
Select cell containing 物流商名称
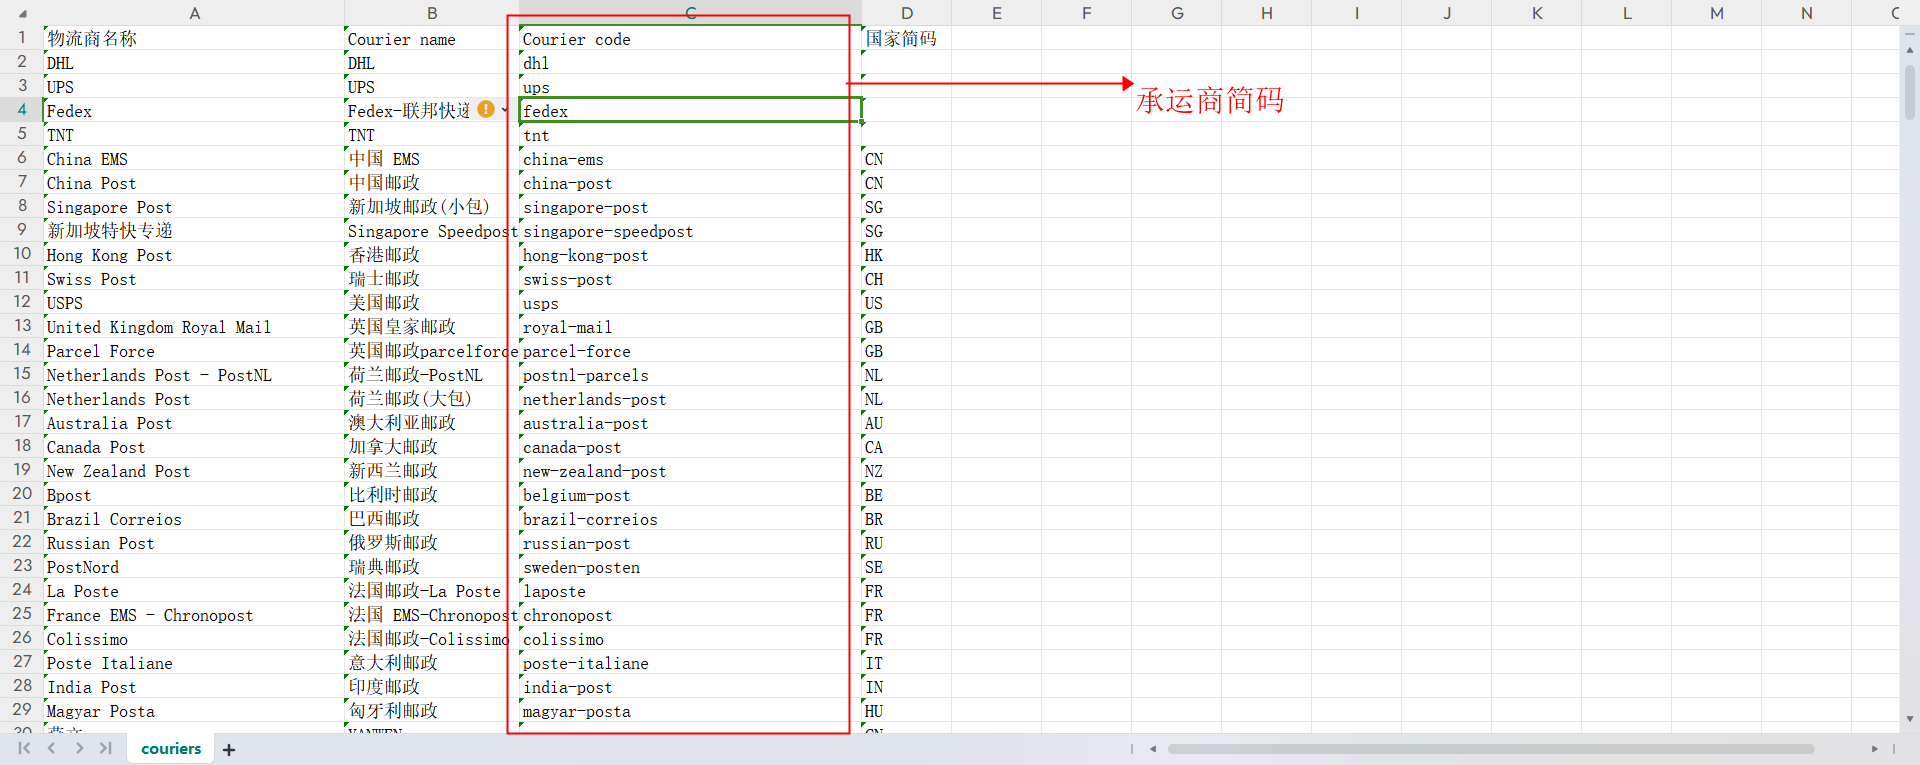pos(194,38)
